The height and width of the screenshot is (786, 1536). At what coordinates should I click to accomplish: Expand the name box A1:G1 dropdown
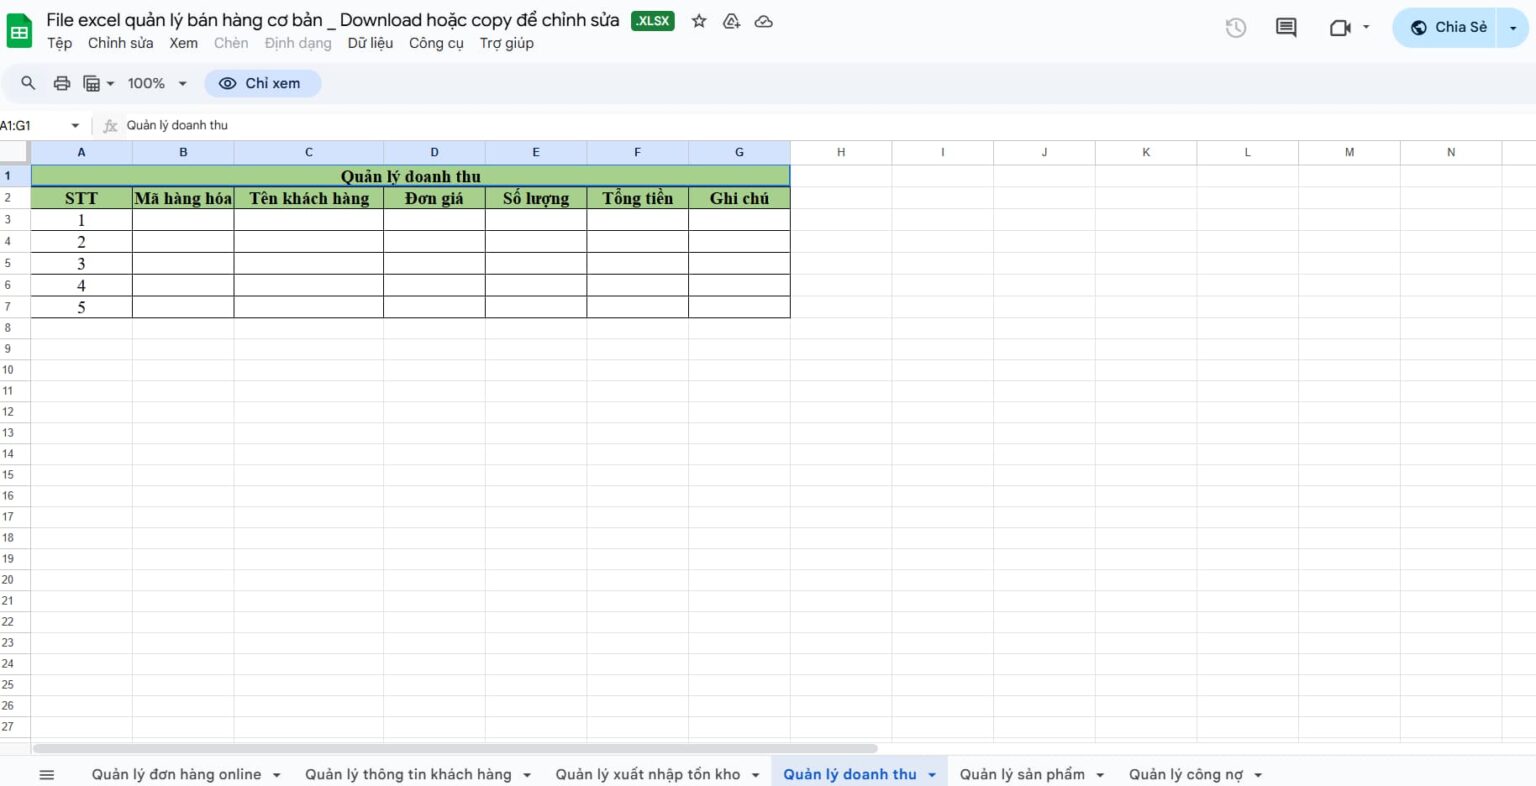75,125
